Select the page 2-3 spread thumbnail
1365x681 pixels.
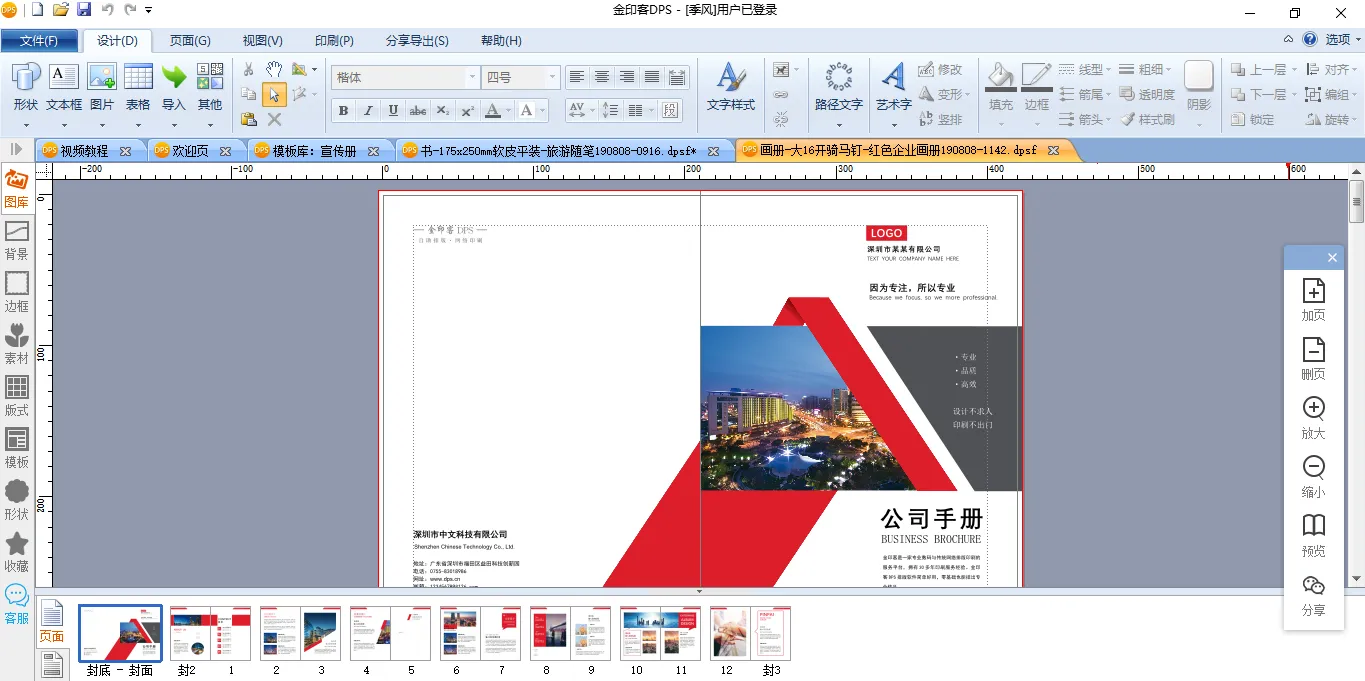click(x=300, y=633)
